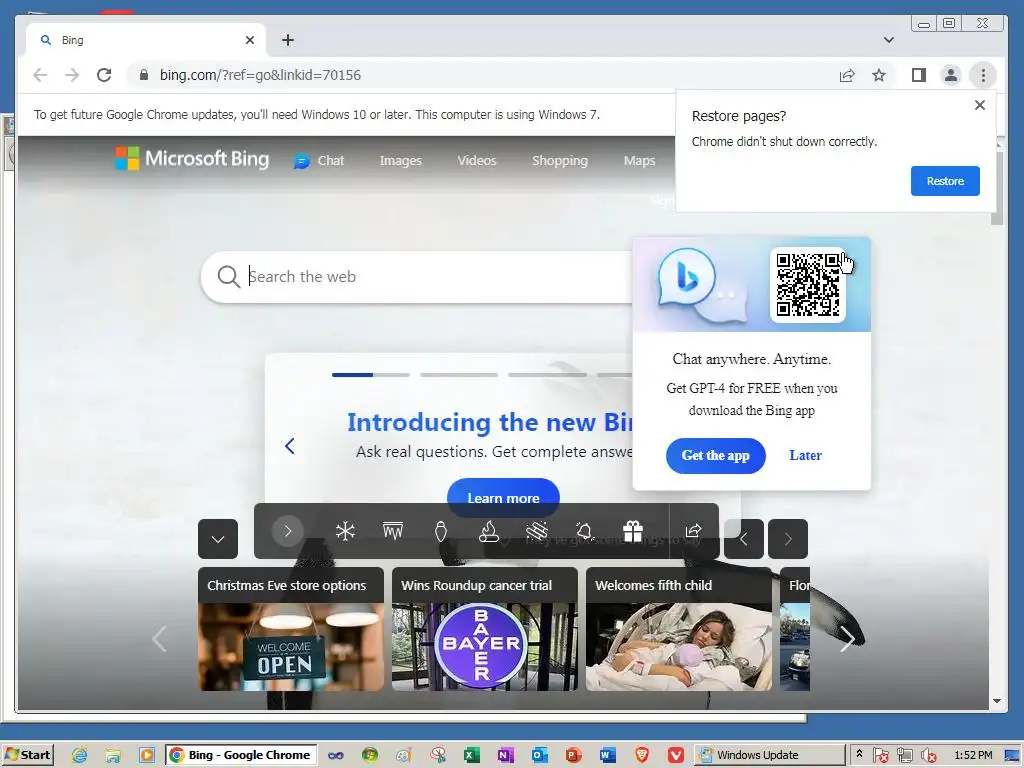Image resolution: width=1024 pixels, height=768 pixels.
Task: Reload the page with refresh button
Action: point(104,75)
